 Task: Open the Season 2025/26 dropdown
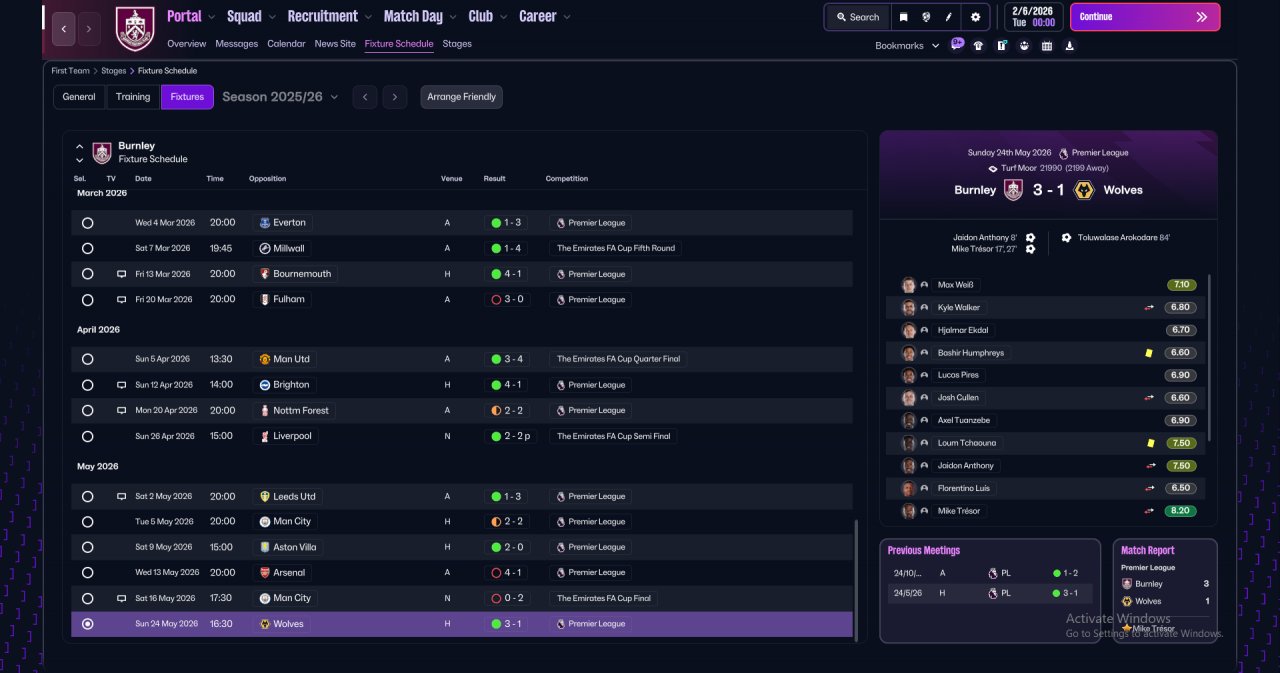(x=280, y=97)
